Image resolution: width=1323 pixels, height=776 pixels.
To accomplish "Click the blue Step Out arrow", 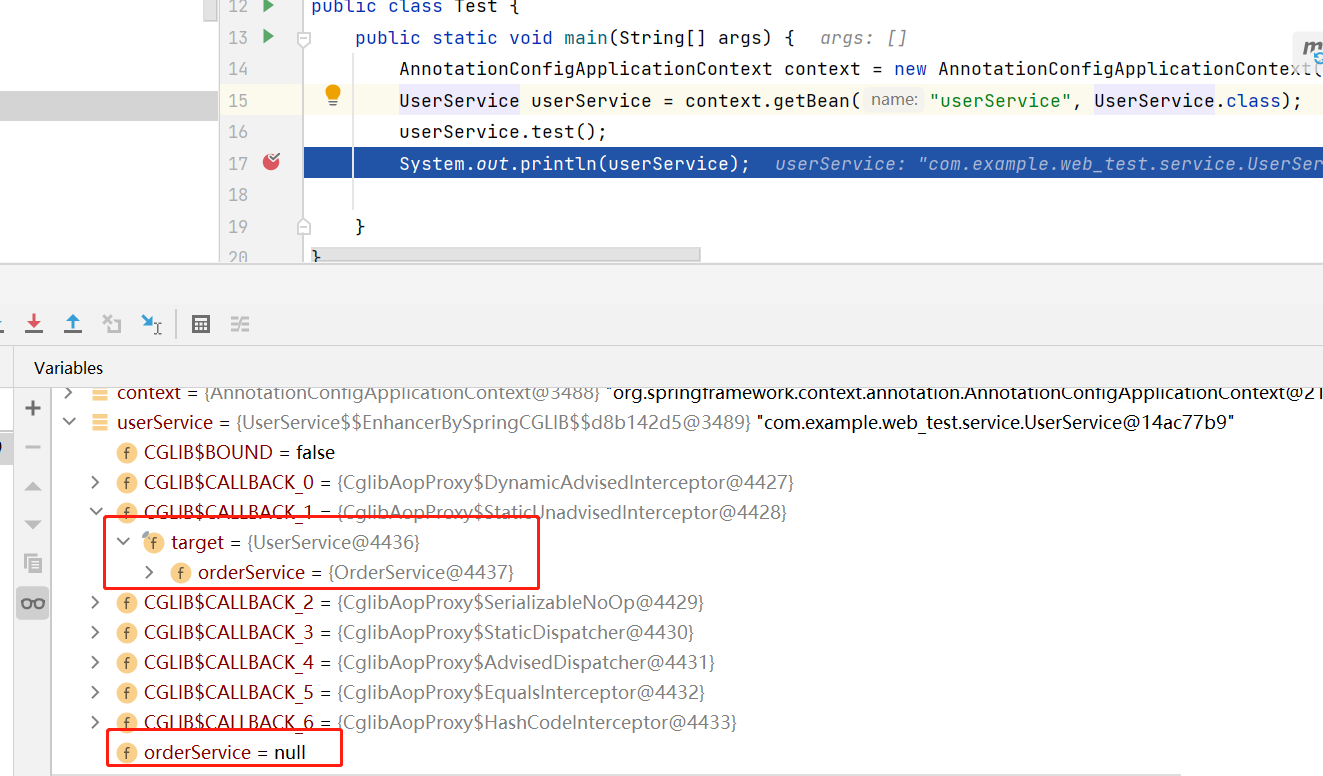I will pyautogui.click(x=73, y=323).
